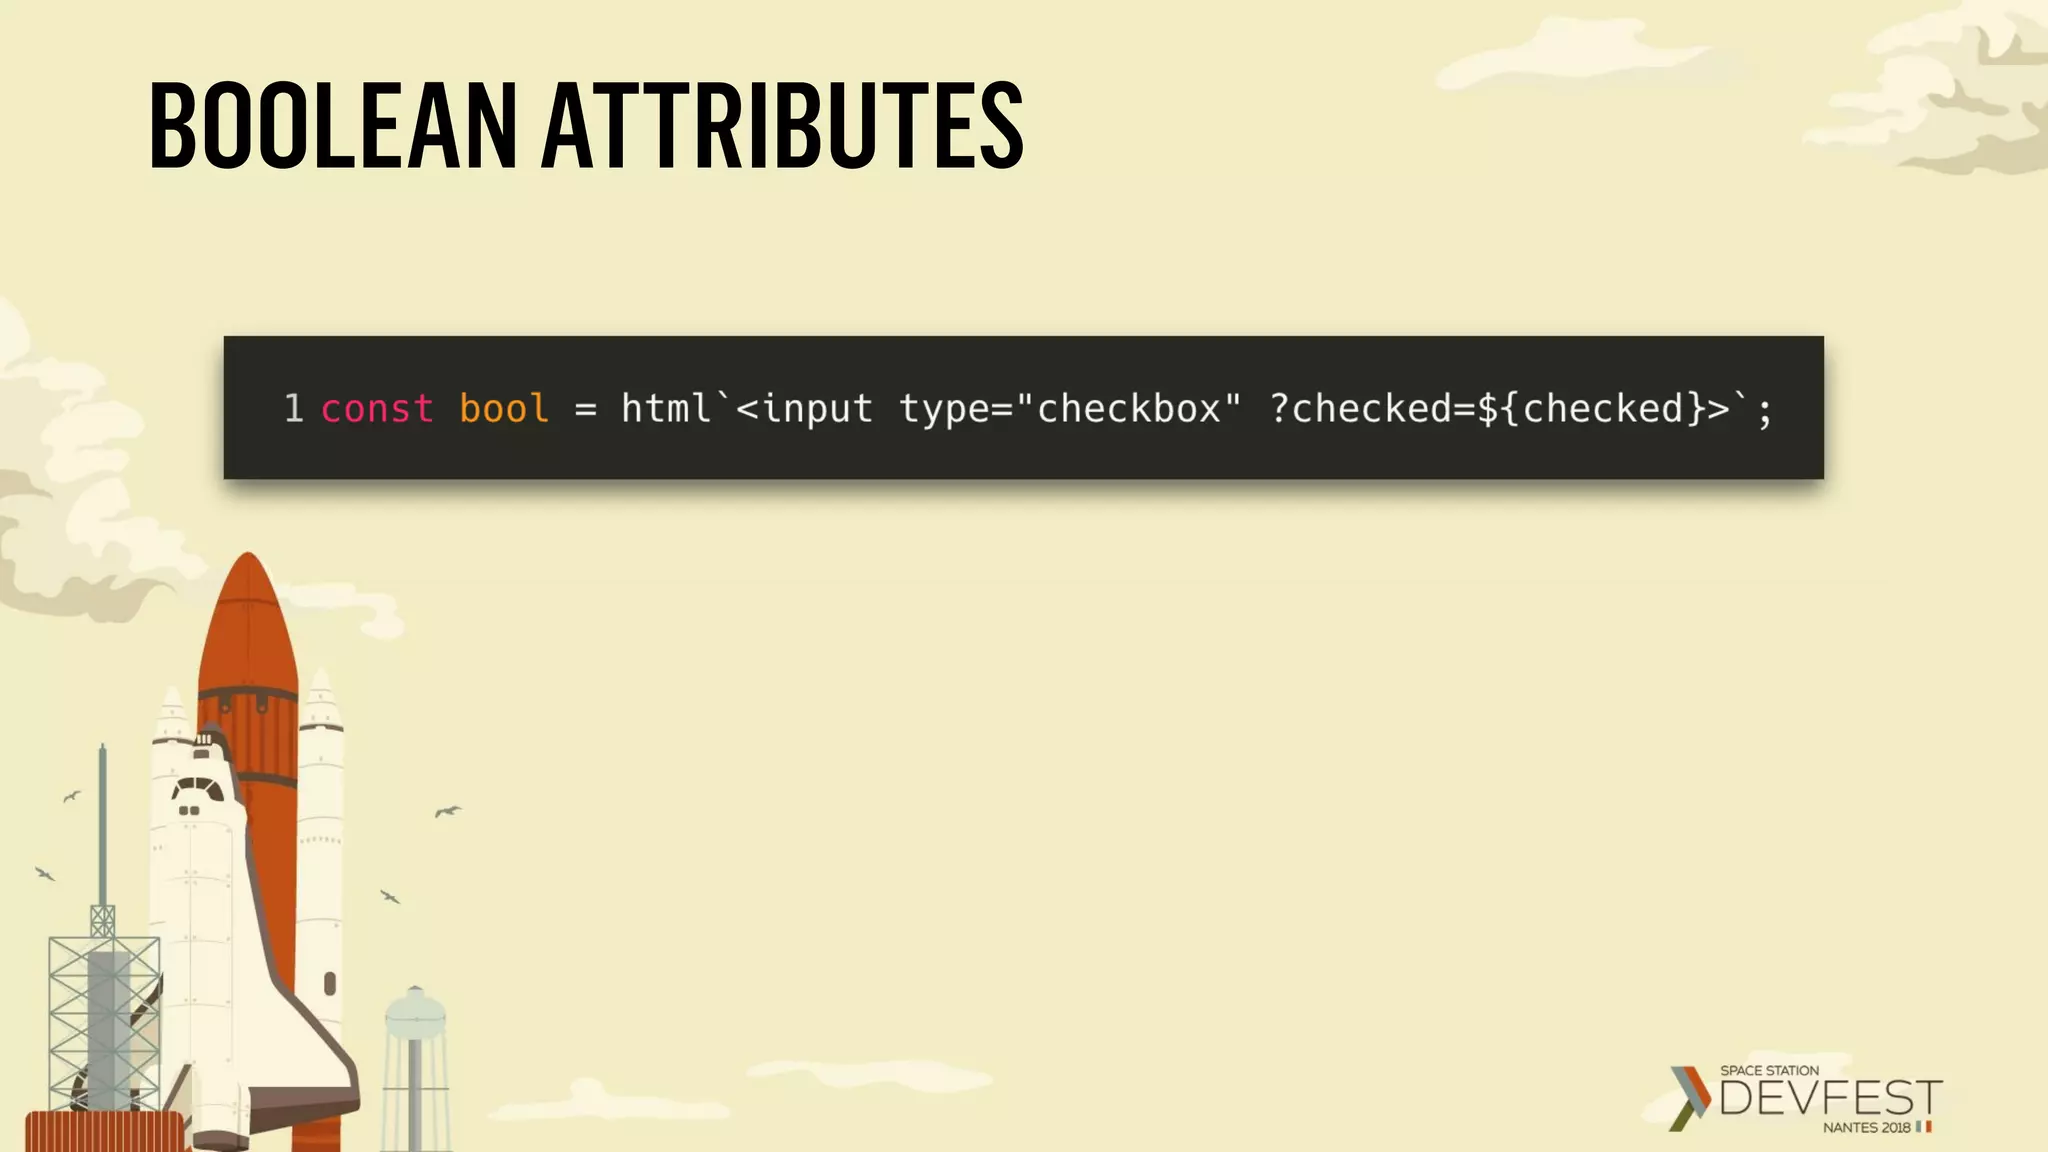
Task: Click the DEVFEST logo text
Action: click(x=1830, y=1098)
